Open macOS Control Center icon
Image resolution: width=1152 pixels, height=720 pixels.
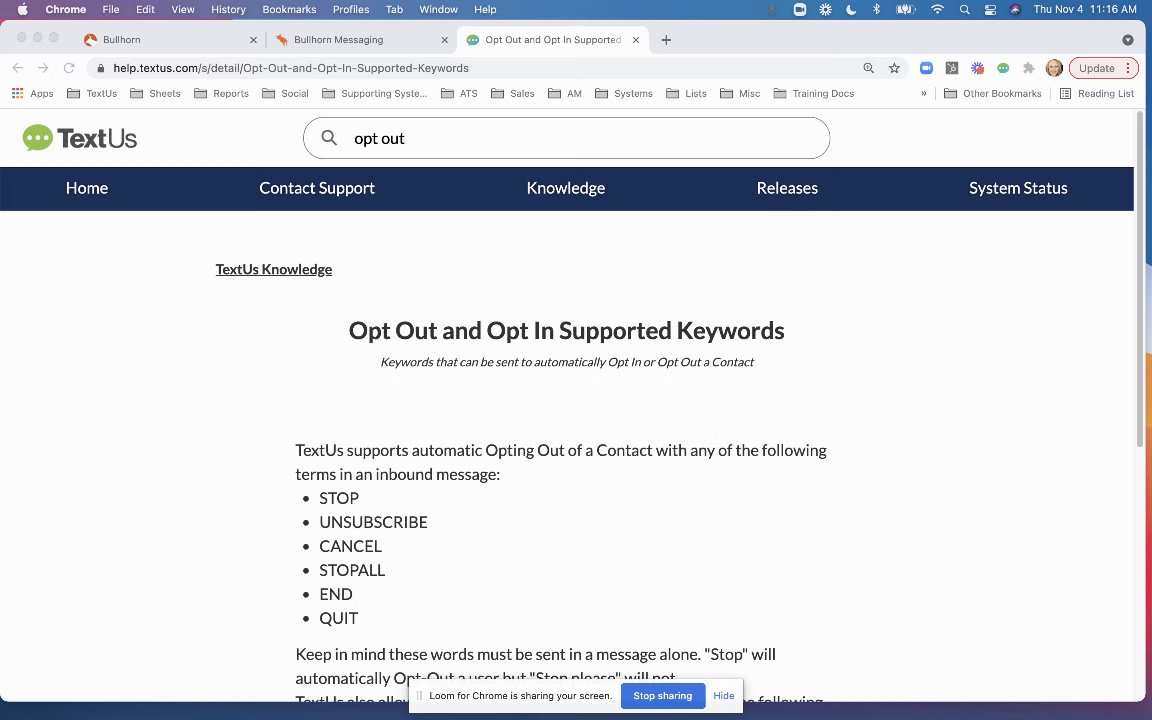coord(990,9)
